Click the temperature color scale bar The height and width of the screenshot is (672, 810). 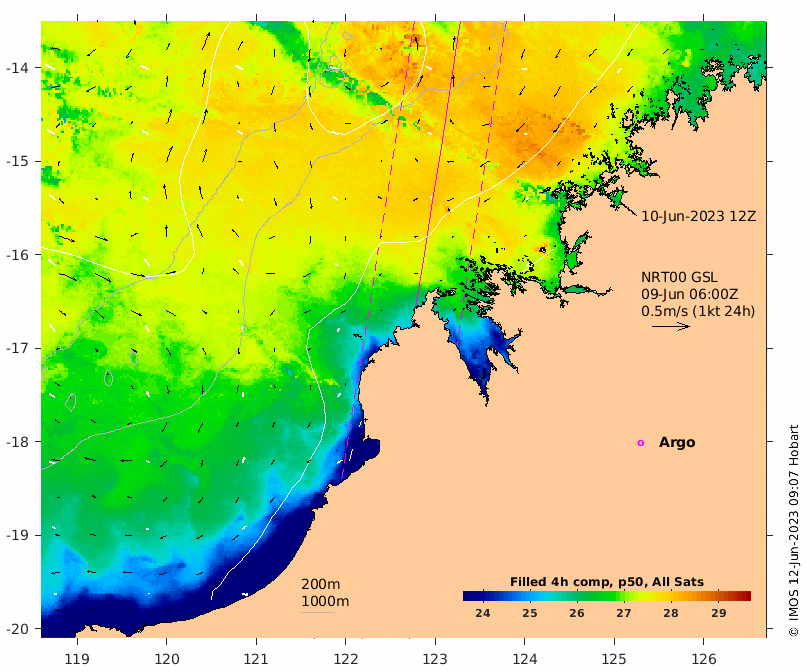tap(607, 596)
